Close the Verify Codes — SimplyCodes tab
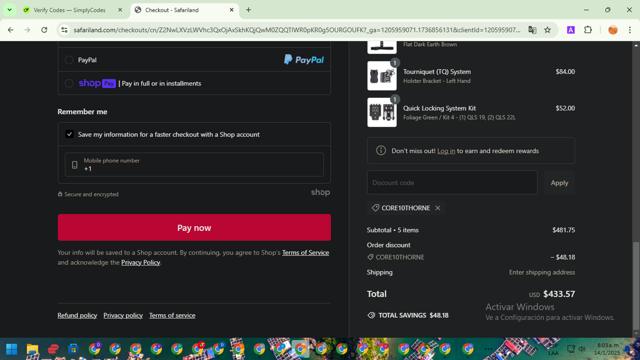Viewport: 640px width, 360px height. 120,10
